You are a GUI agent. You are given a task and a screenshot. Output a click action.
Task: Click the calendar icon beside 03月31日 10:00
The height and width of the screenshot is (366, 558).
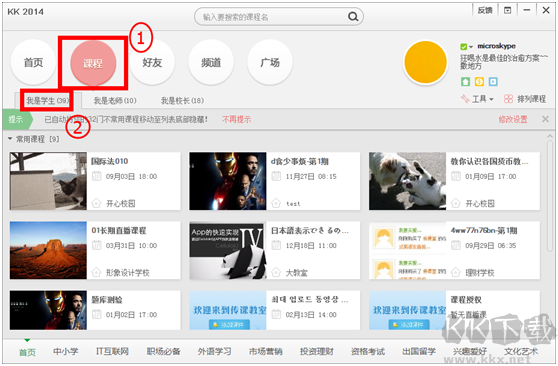[x=96, y=245]
